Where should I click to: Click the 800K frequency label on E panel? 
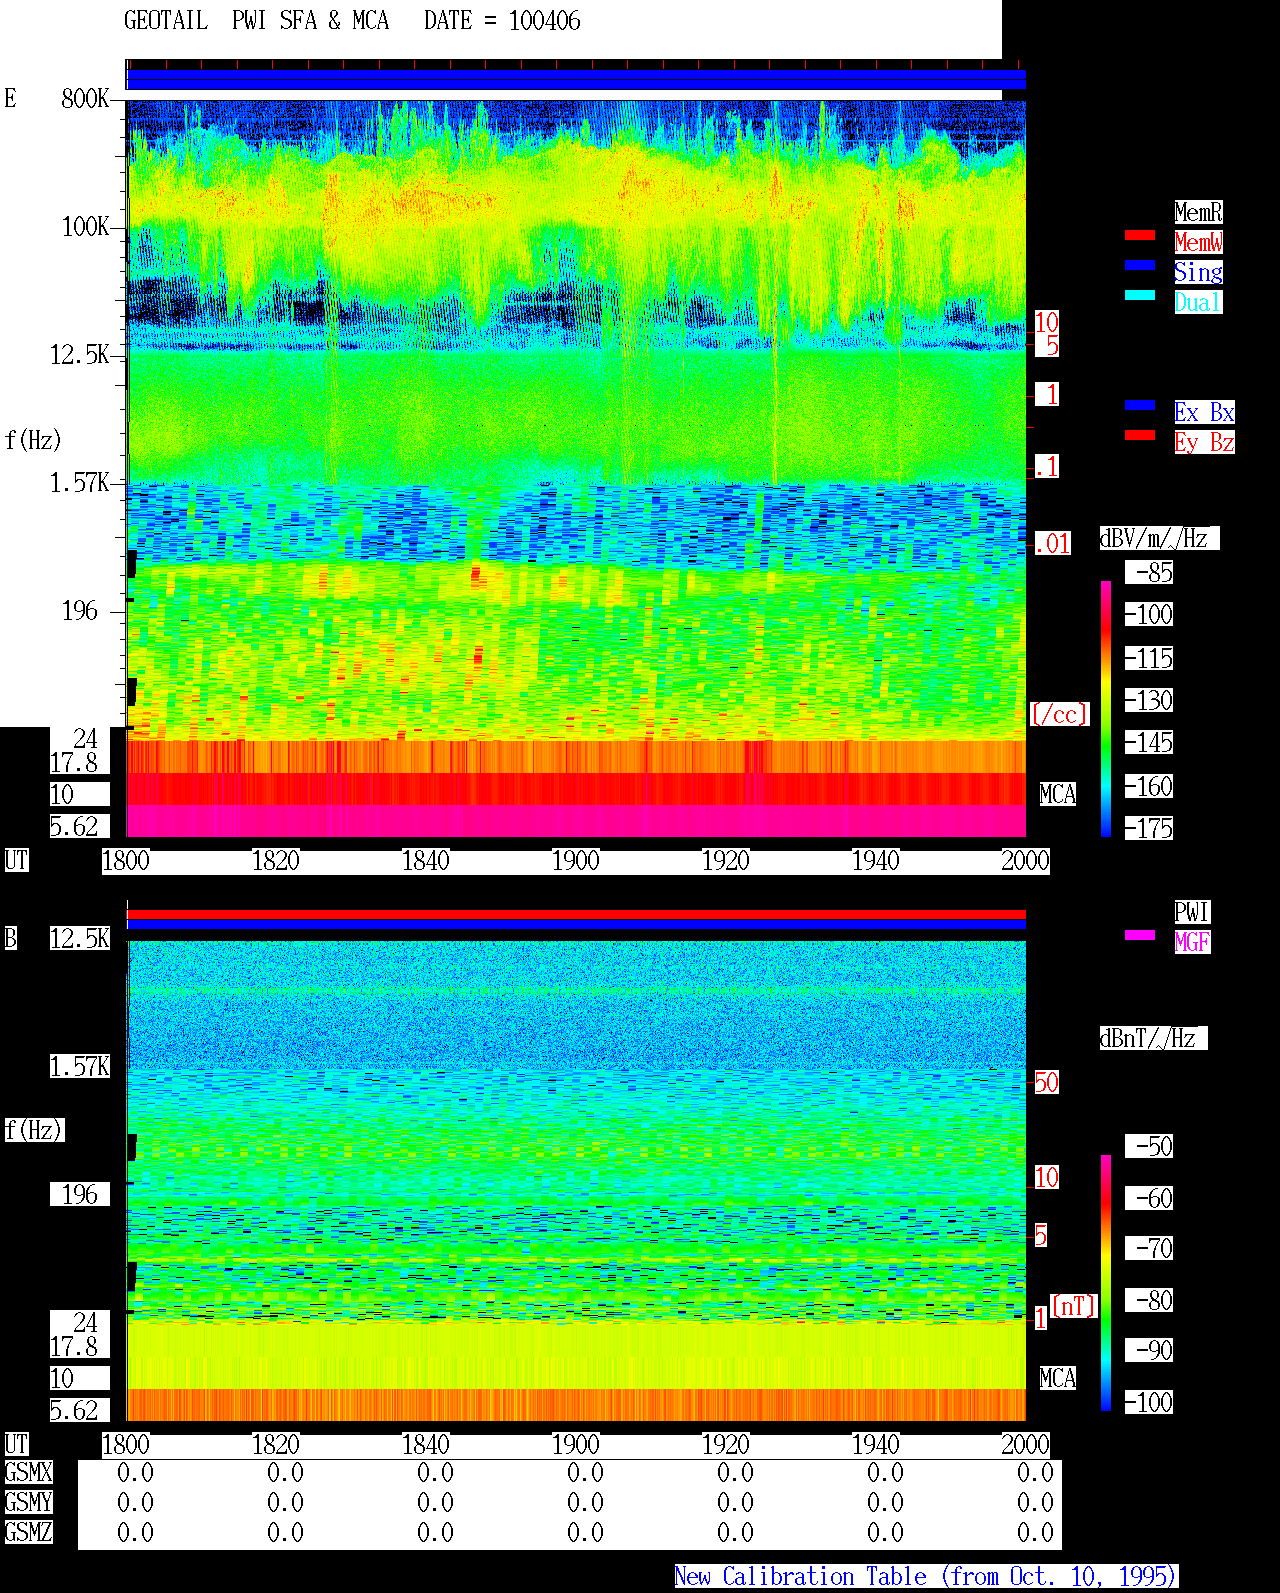(85, 99)
